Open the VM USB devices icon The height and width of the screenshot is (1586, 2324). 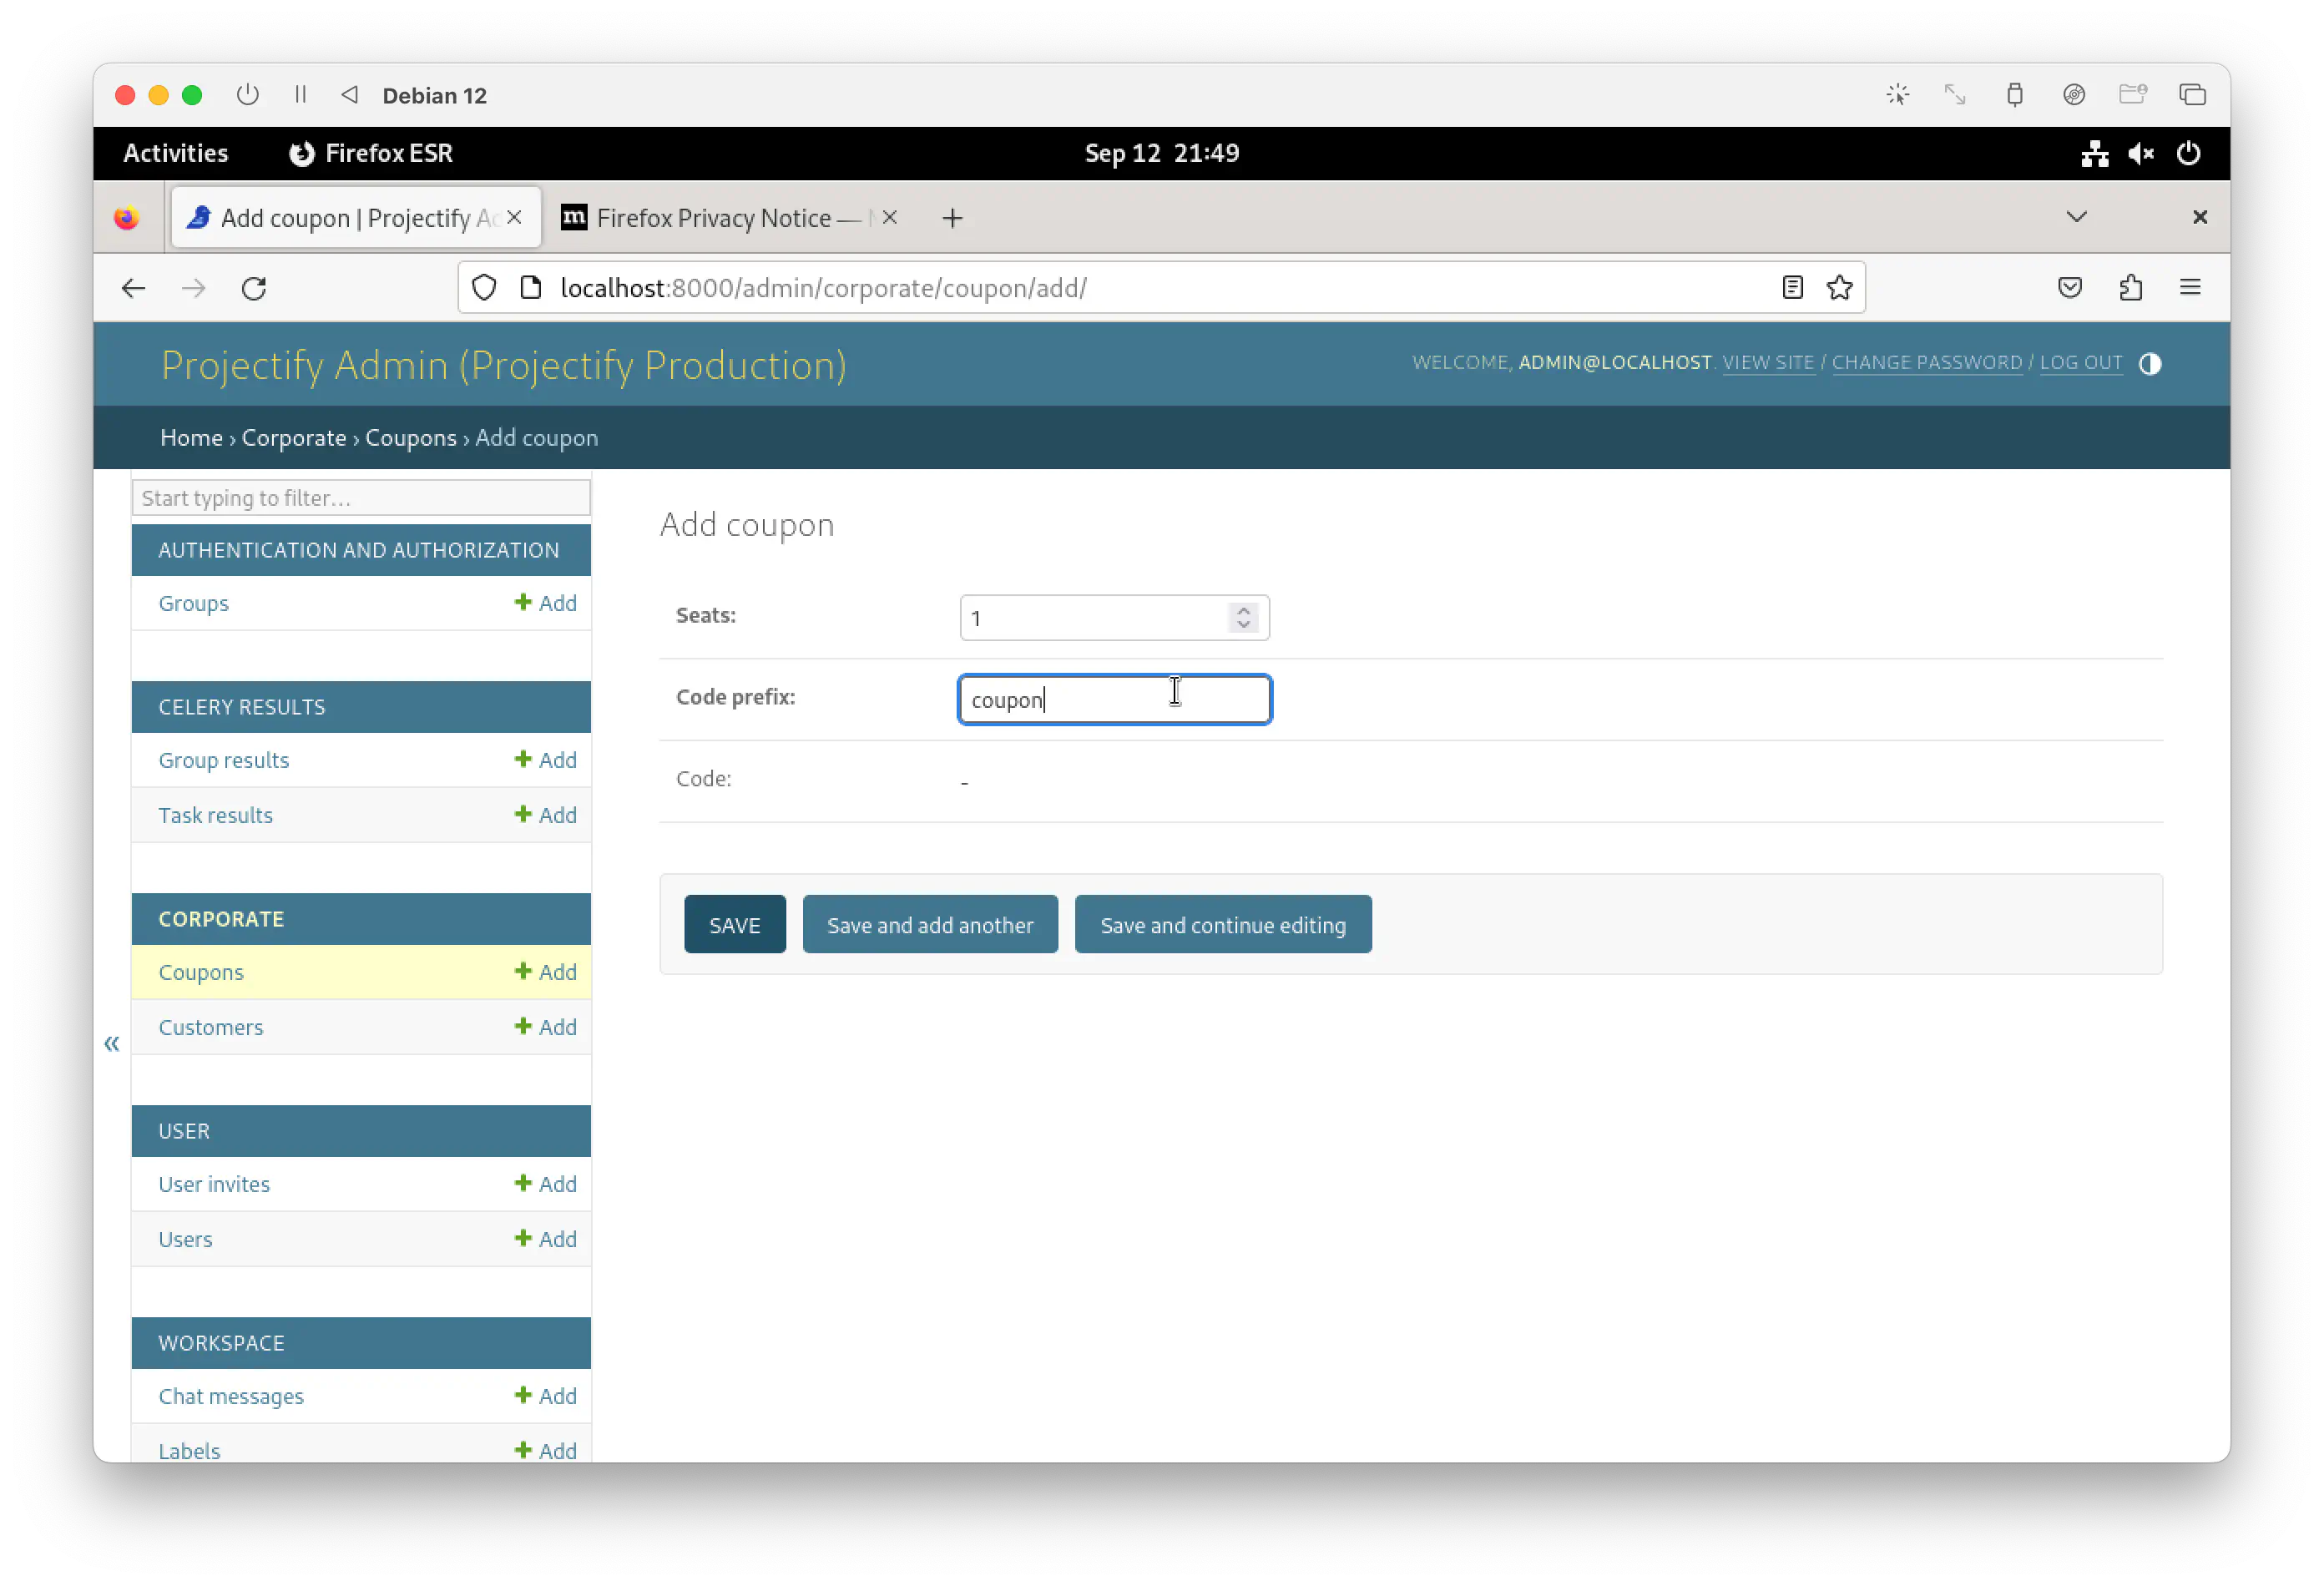(x=2014, y=95)
